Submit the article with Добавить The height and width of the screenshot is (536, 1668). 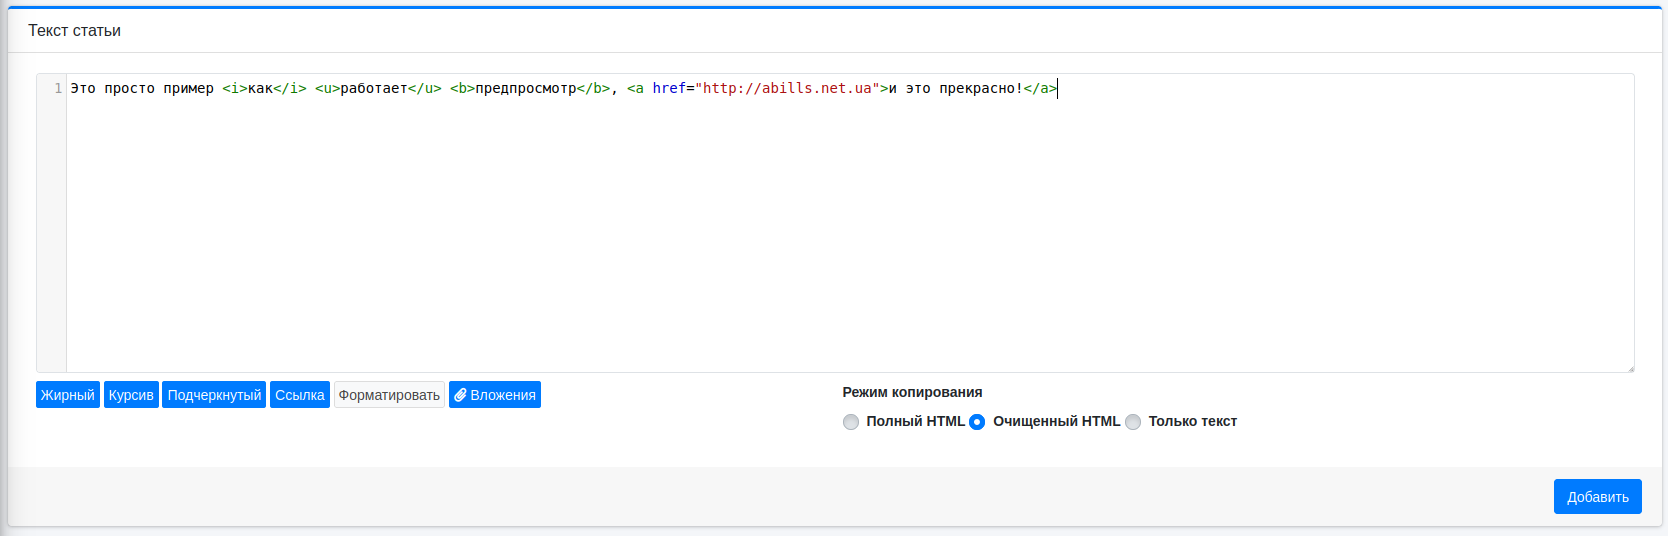pyautogui.click(x=1597, y=497)
